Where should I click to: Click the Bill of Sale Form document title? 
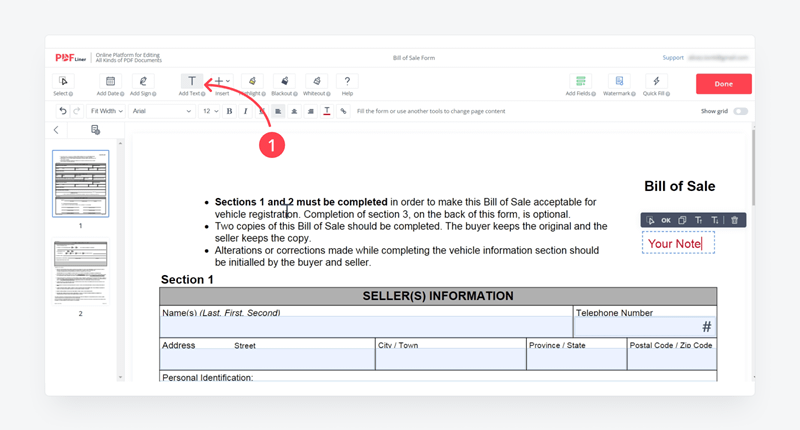click(414, 58)
